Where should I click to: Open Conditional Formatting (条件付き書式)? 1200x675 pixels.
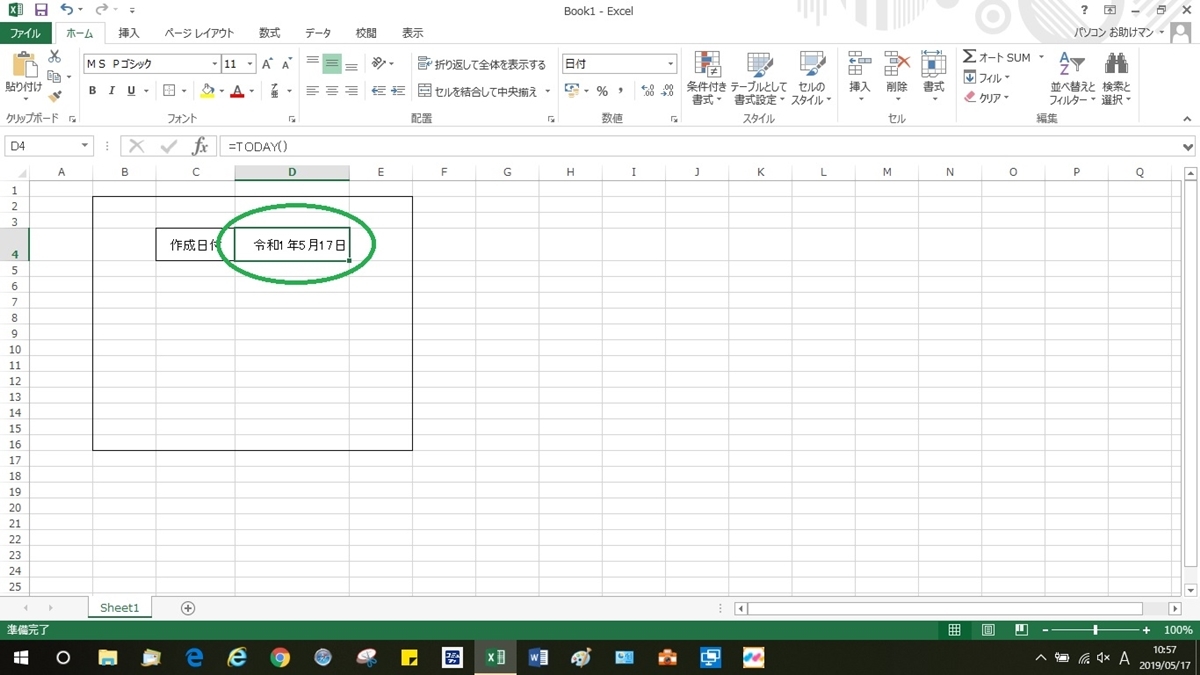[x=707, y=78]
